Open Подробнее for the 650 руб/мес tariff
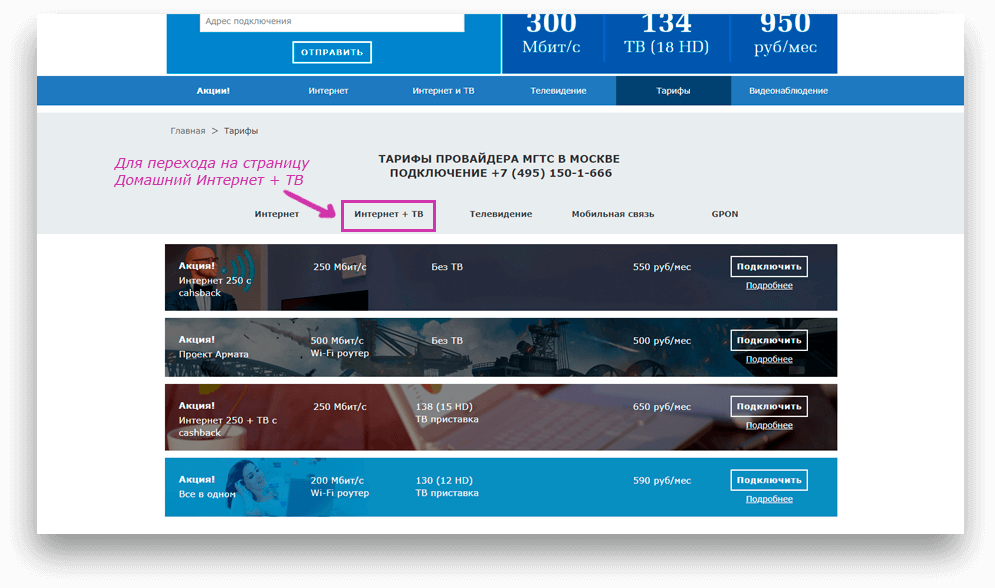The height and width of the screenshot is (588, 995). pos(769,425)
